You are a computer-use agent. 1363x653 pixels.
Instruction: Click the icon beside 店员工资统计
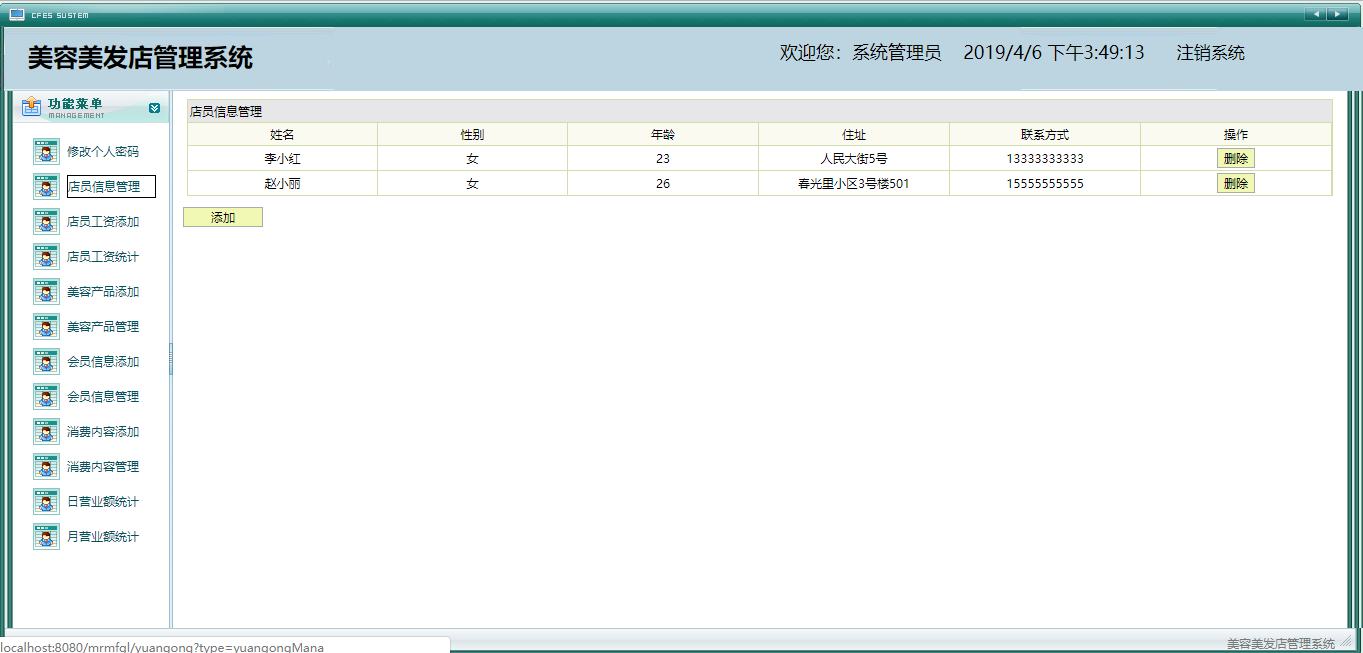pyautogui.click(x=46, y=257)
